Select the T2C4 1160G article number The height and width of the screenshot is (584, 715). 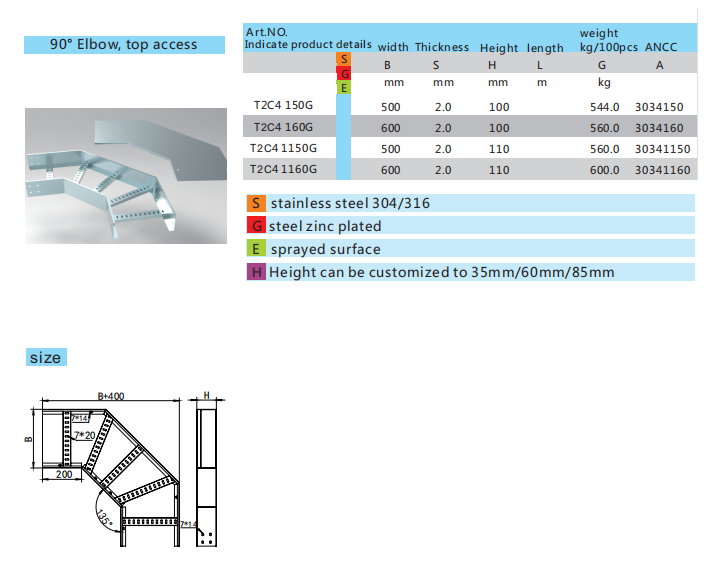coord(283,170)
